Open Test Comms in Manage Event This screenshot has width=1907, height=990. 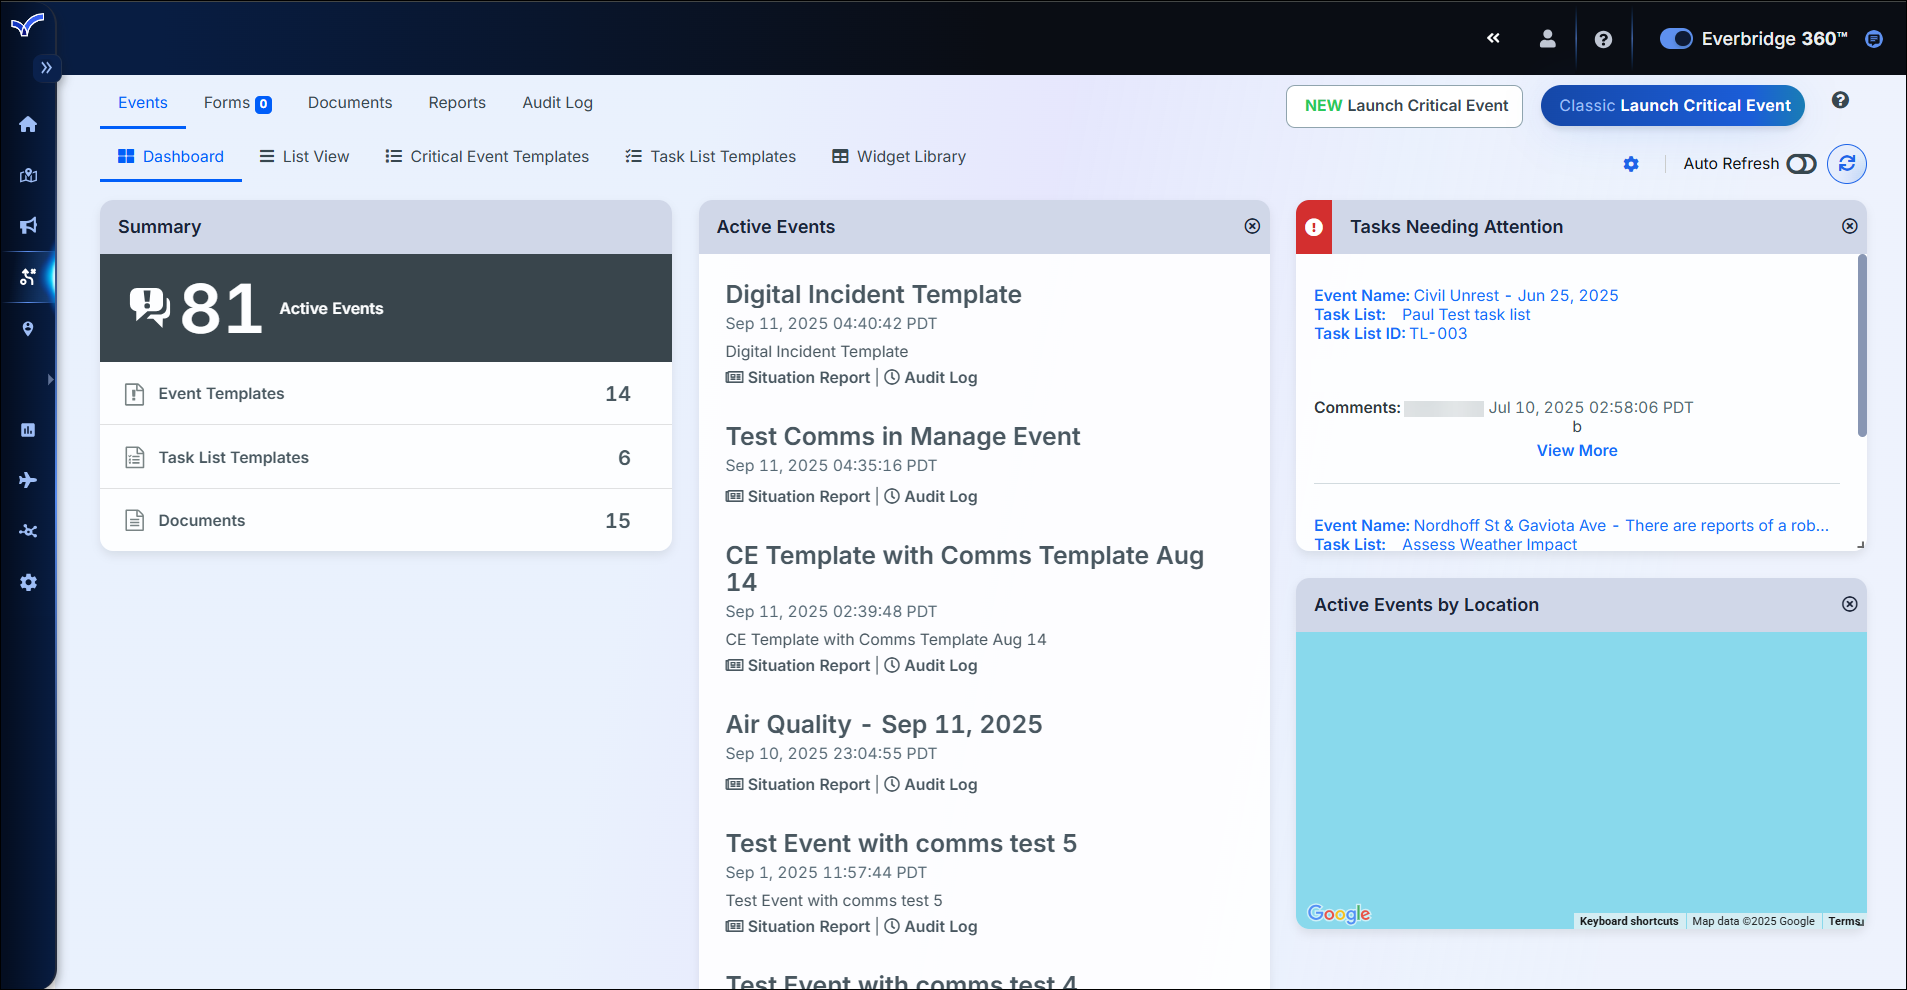903,437
